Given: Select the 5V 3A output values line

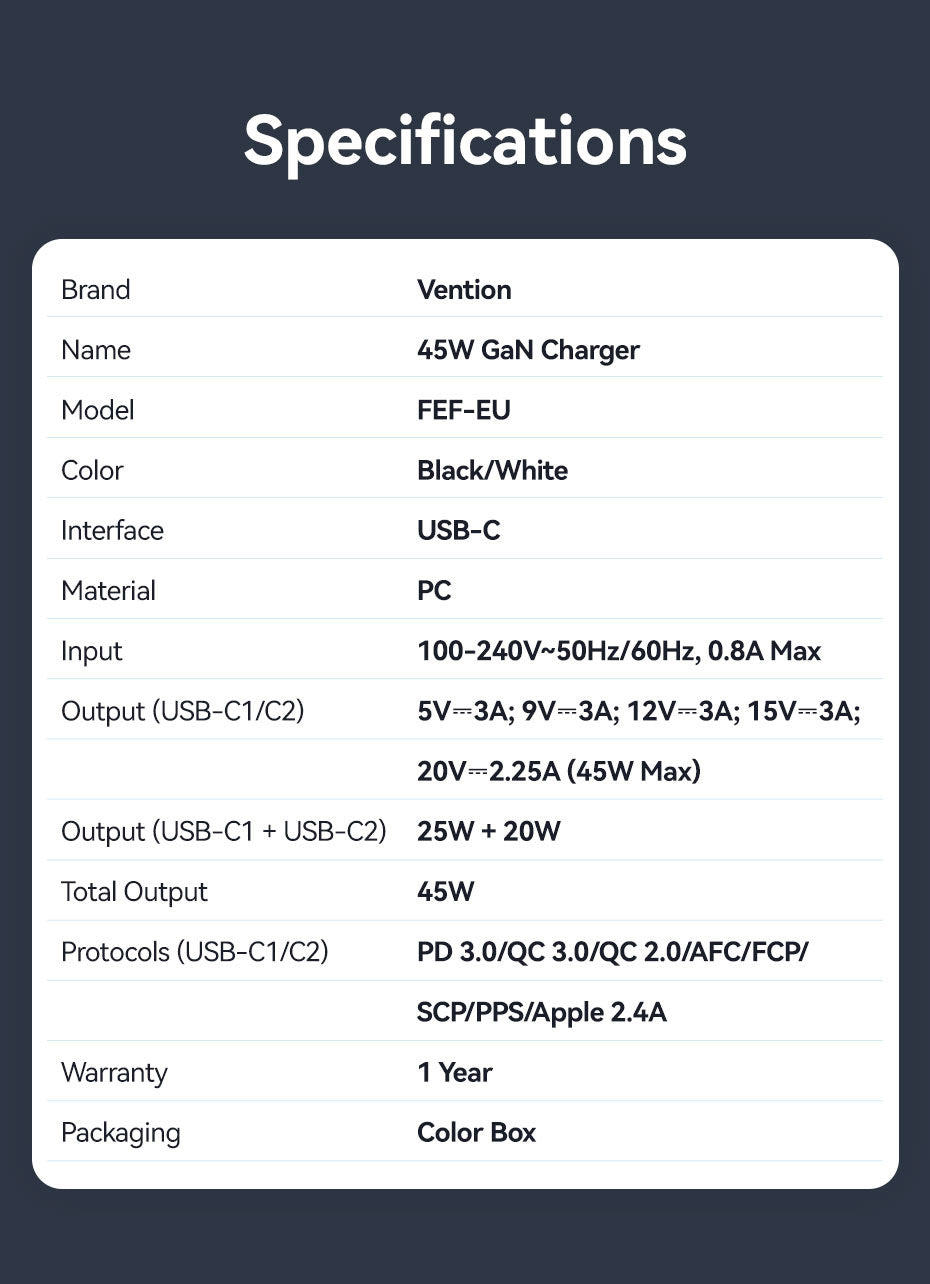Looking at the screenshot, I should click(x=639, y=712).
